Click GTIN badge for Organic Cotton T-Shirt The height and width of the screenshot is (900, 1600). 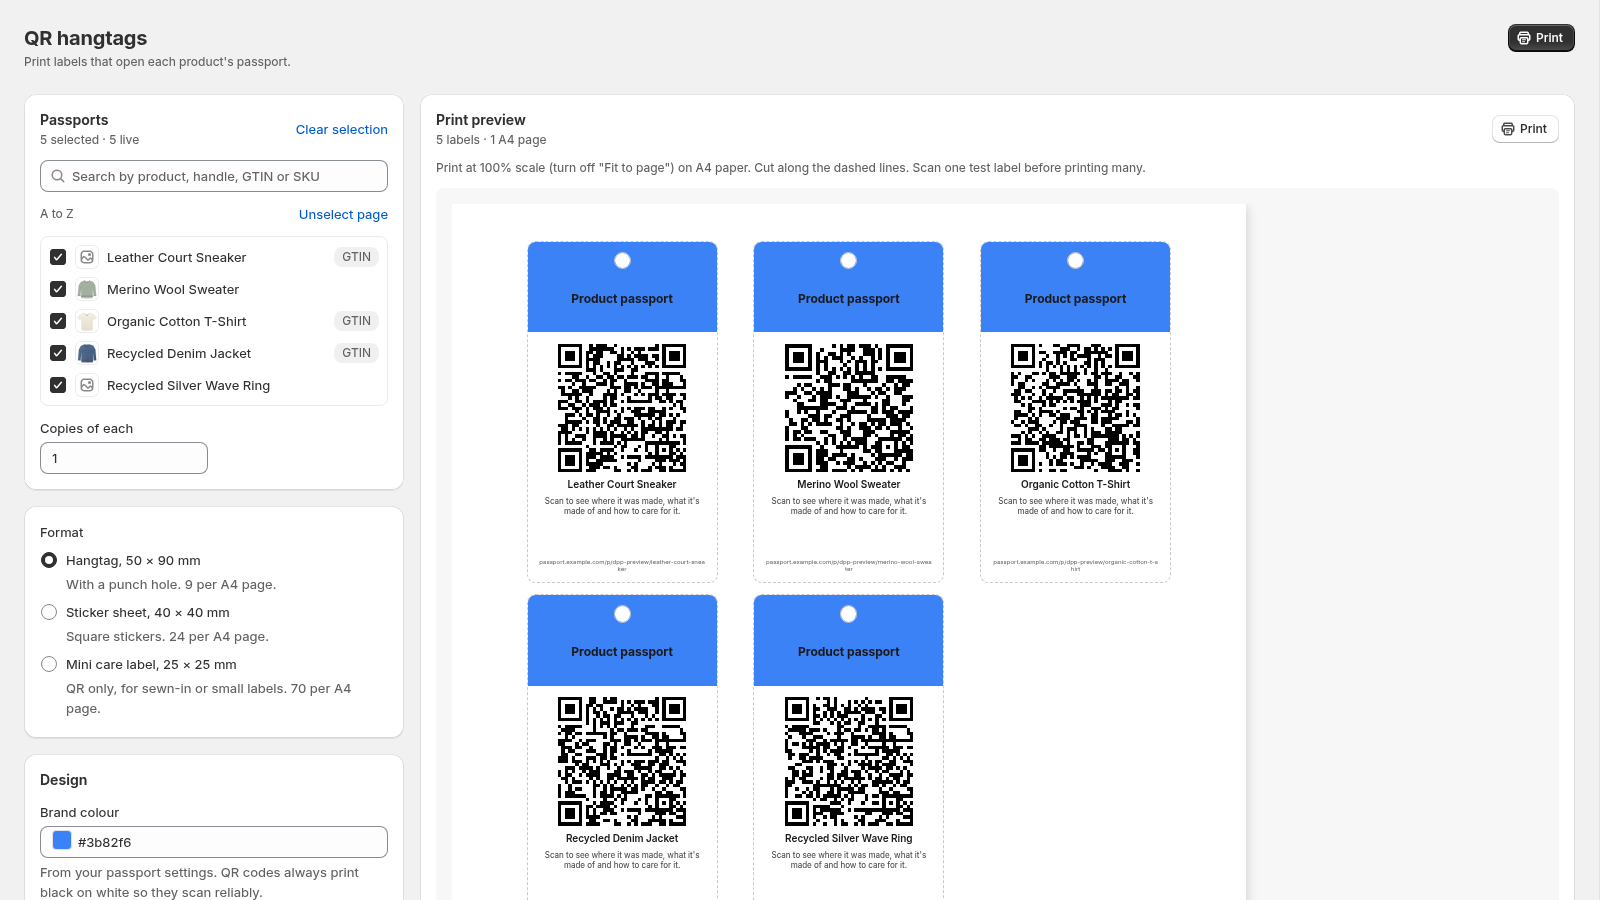356,321
